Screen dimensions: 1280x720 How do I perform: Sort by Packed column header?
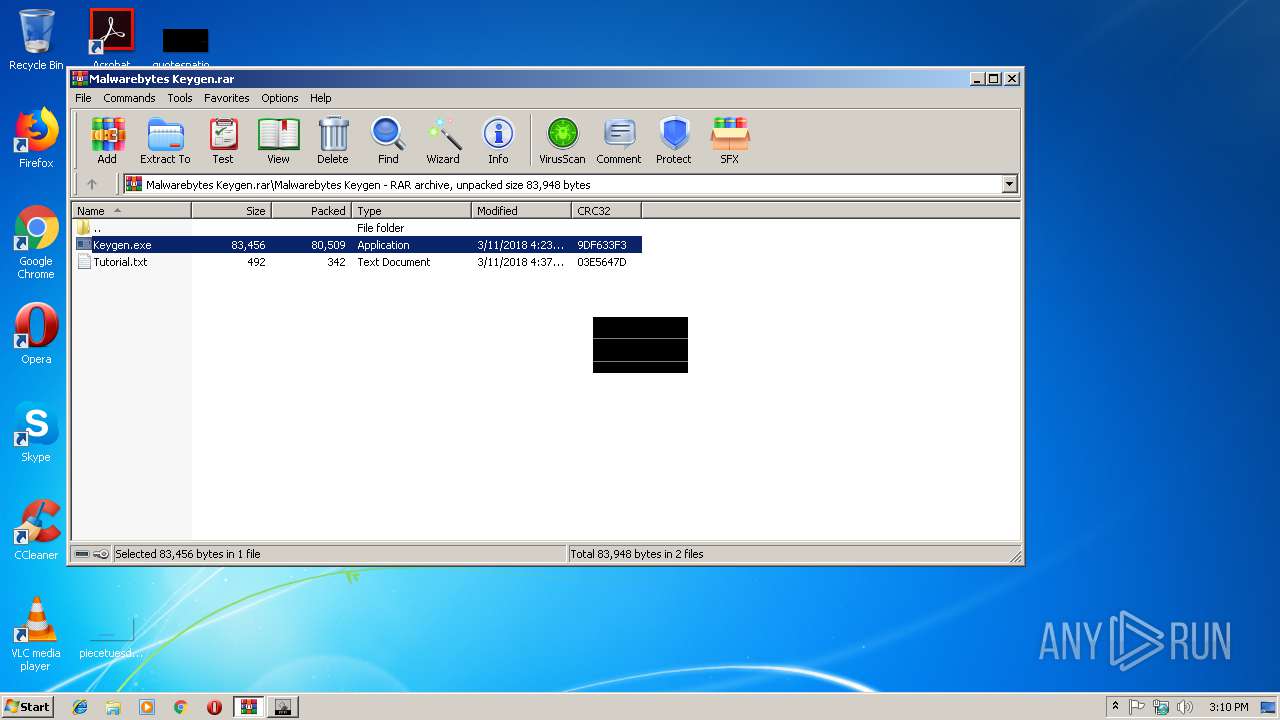click(312, 211)
